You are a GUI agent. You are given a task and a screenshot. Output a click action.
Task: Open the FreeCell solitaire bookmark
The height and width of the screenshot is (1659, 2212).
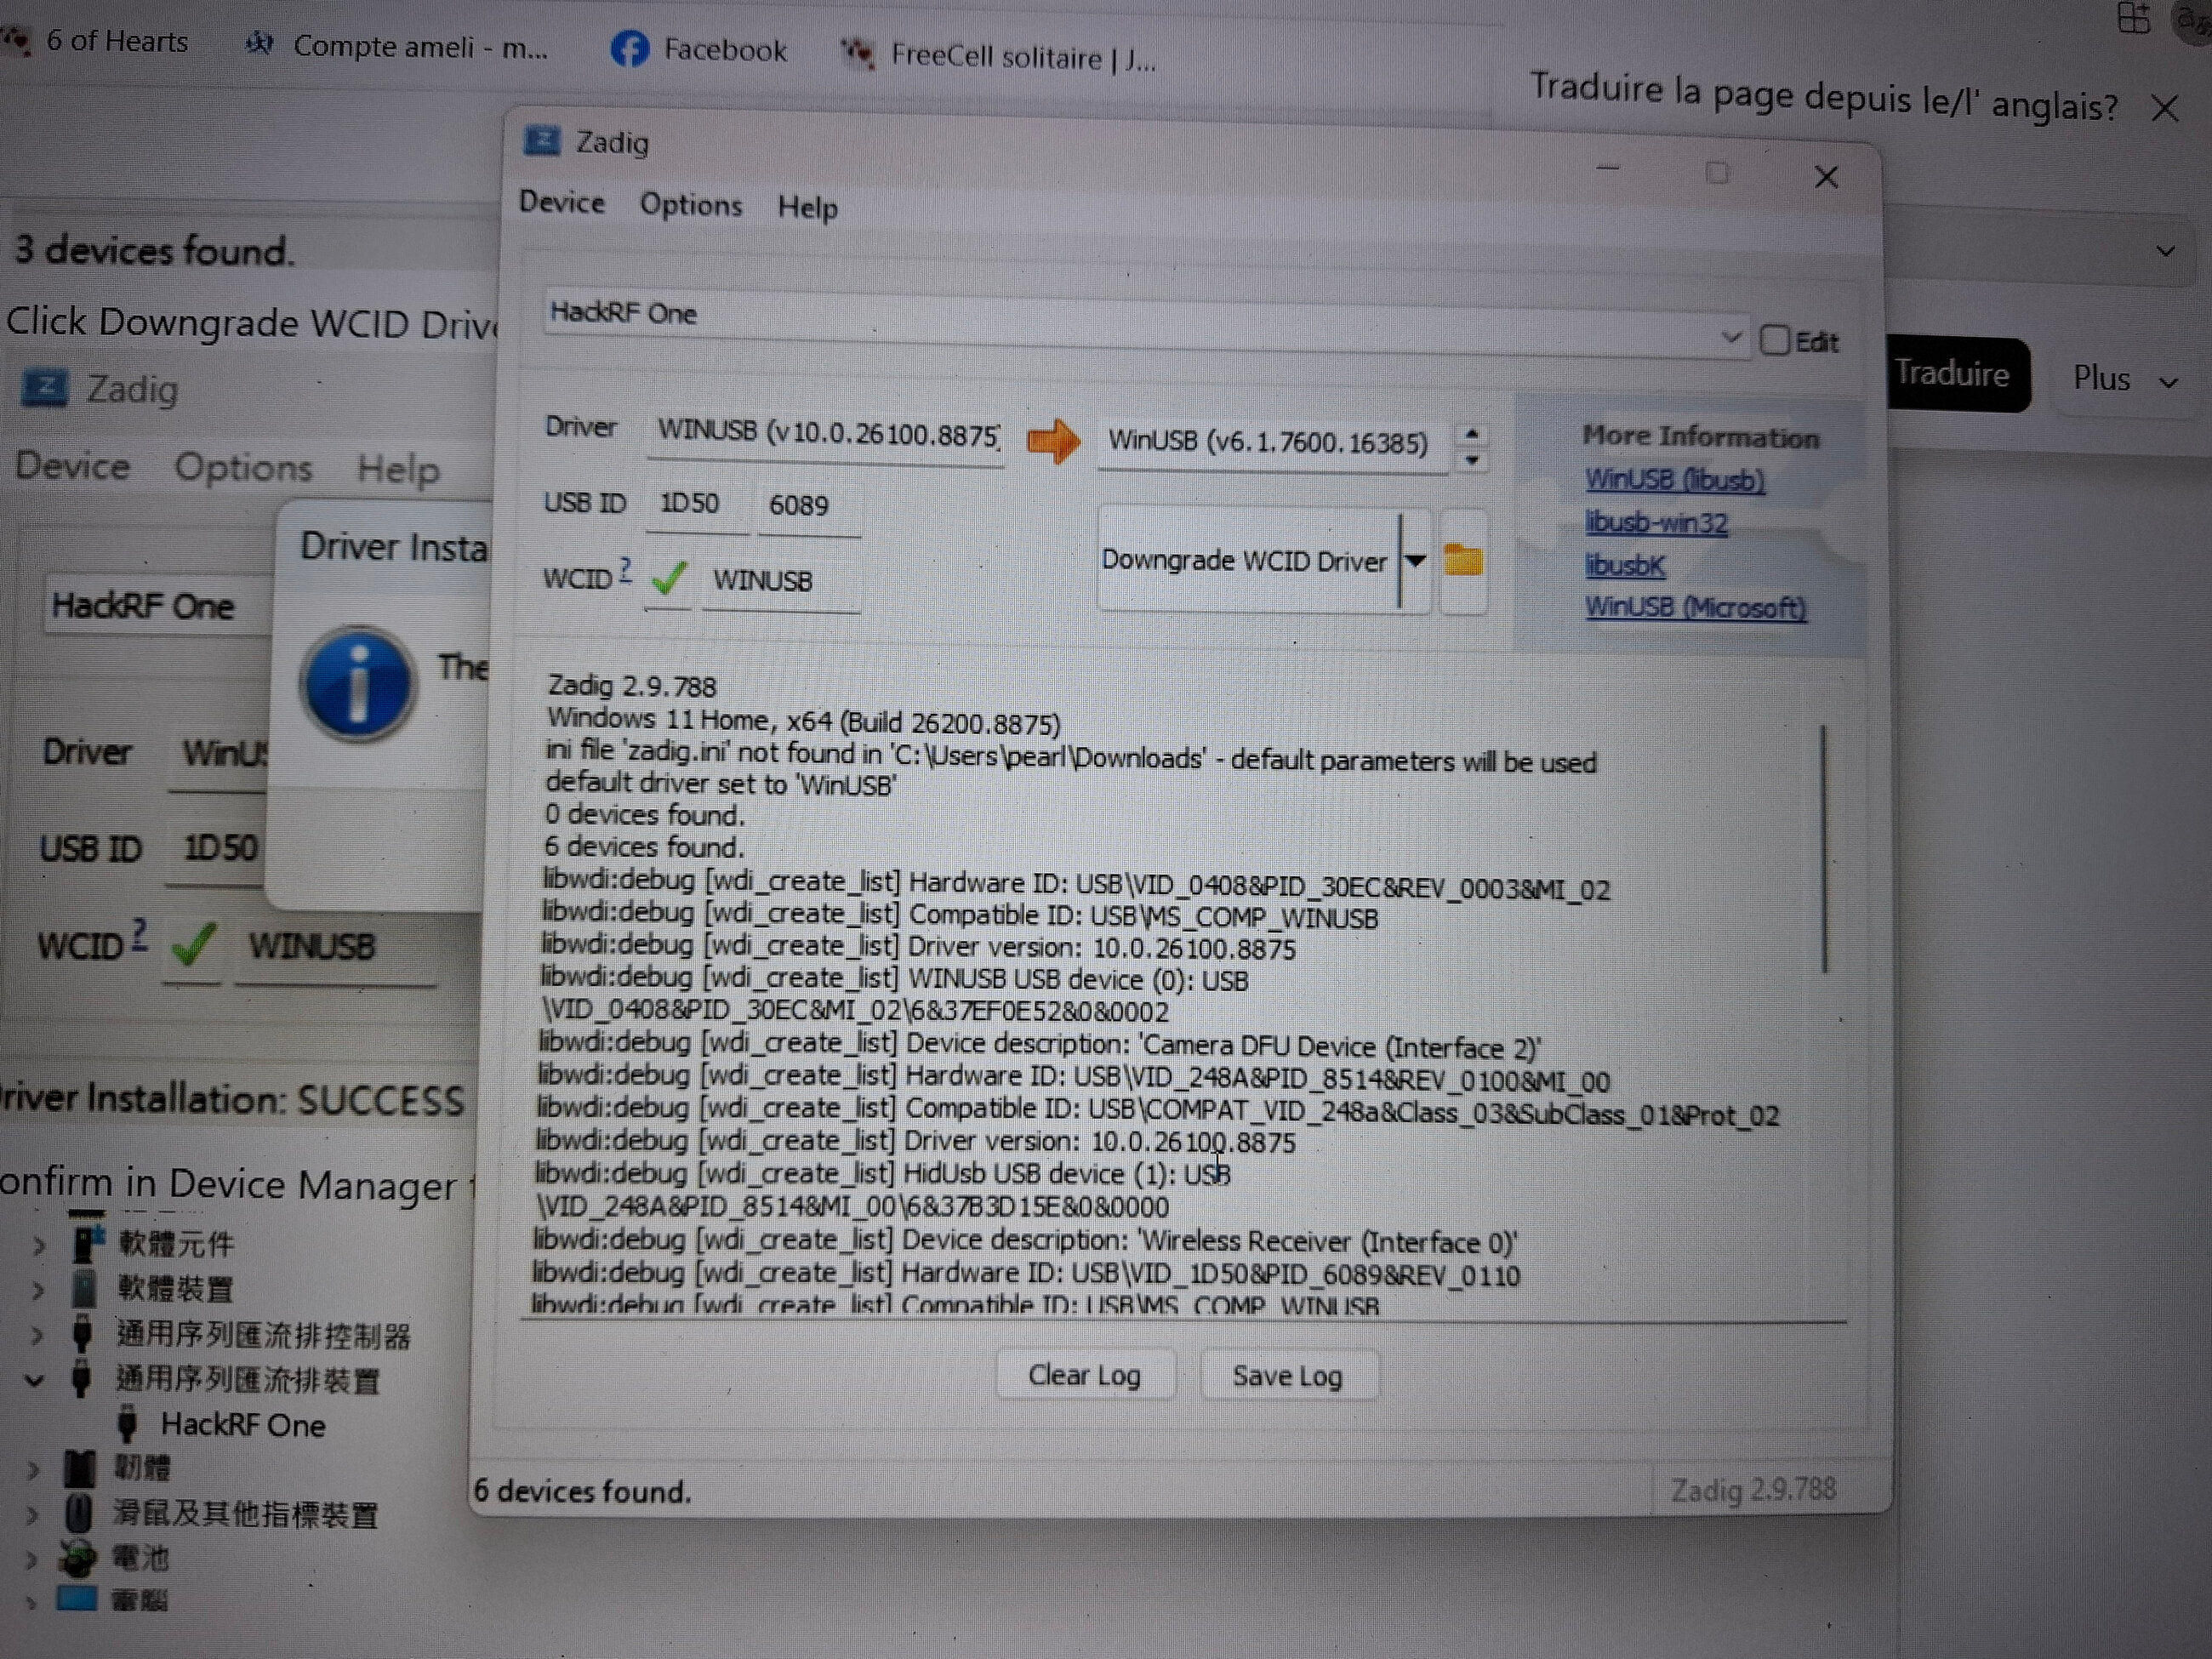coord(998,56)
